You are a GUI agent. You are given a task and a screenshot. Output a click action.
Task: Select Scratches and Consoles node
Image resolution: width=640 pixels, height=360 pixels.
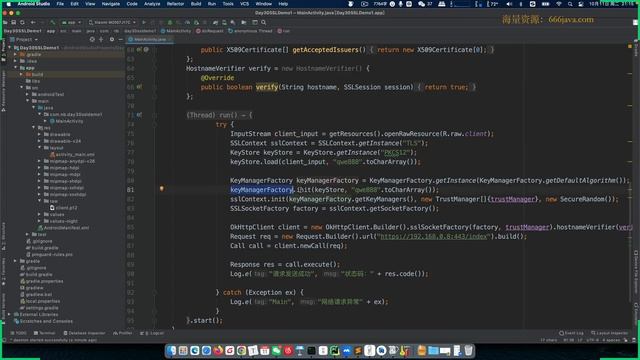click(43, 321)
